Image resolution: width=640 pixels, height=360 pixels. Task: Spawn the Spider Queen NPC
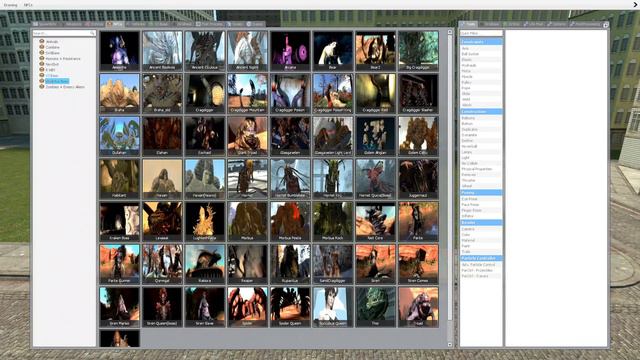[x=290, y=307]
